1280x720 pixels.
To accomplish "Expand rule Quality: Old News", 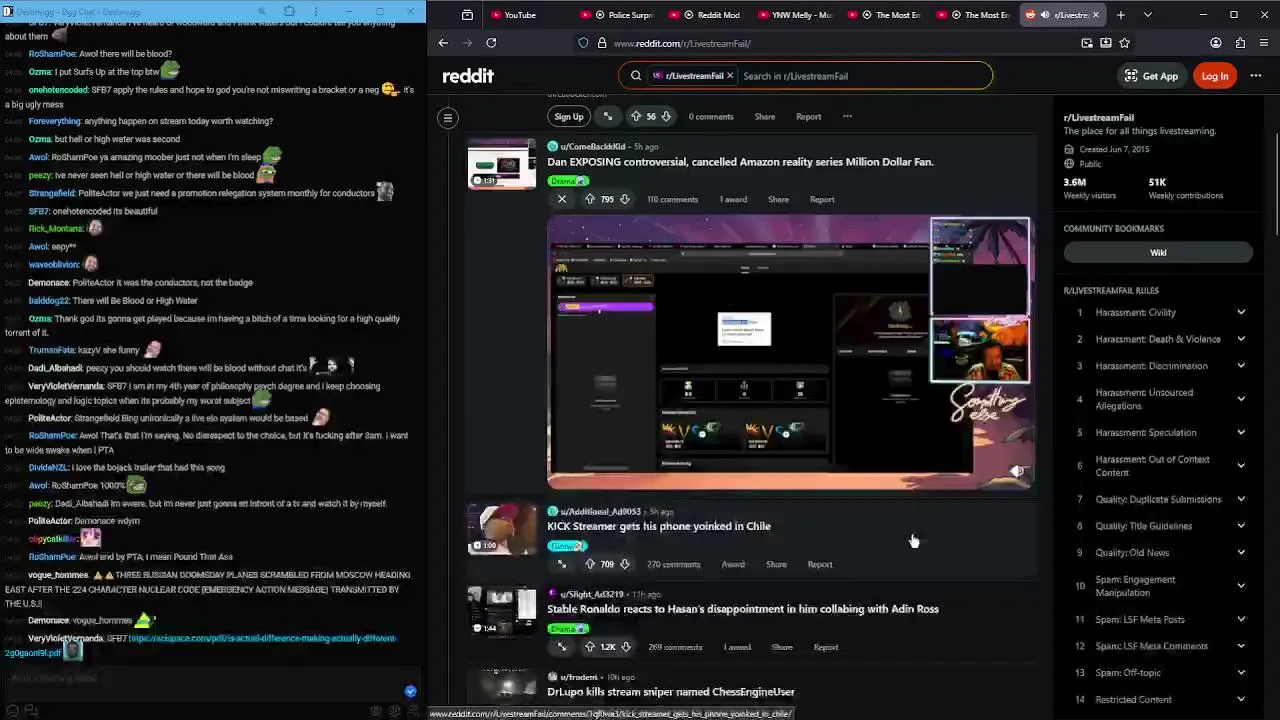I will (1241, 553).
